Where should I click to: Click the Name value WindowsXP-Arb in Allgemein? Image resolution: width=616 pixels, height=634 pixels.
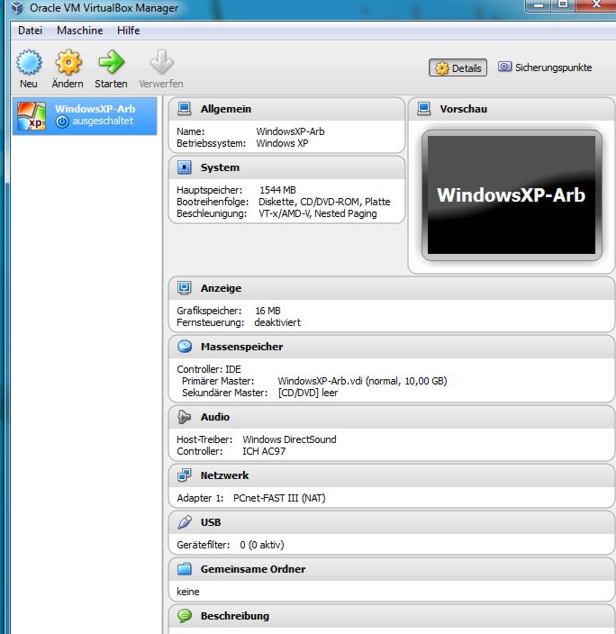290,132
